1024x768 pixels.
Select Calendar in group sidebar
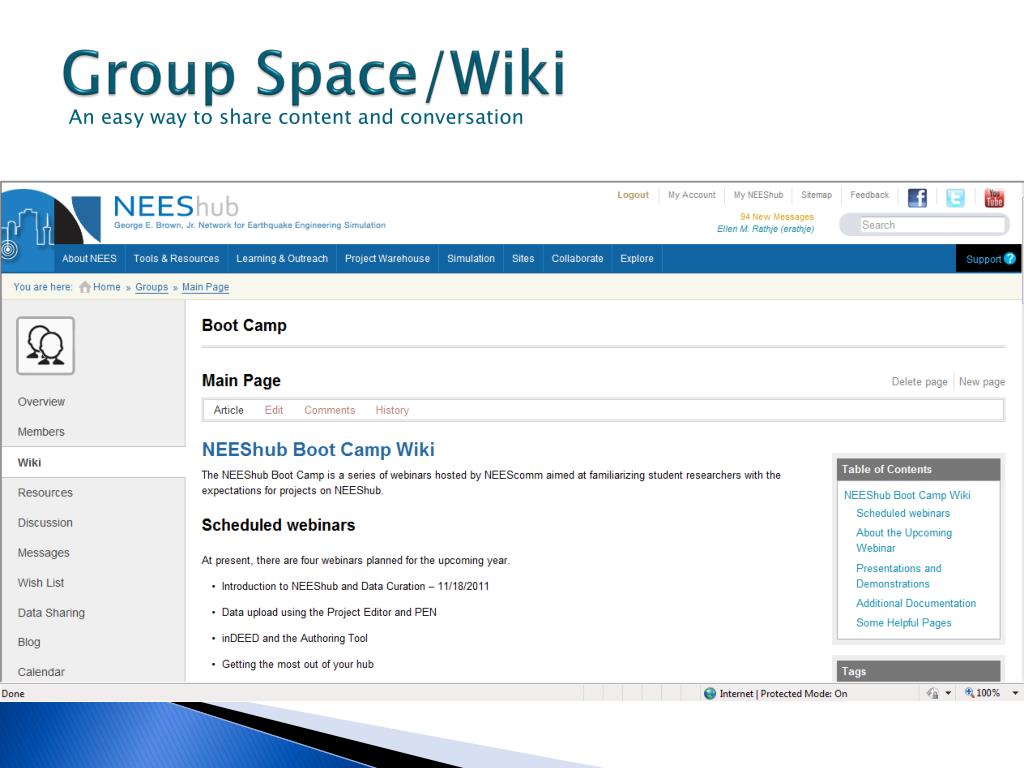tap(41, 672)
